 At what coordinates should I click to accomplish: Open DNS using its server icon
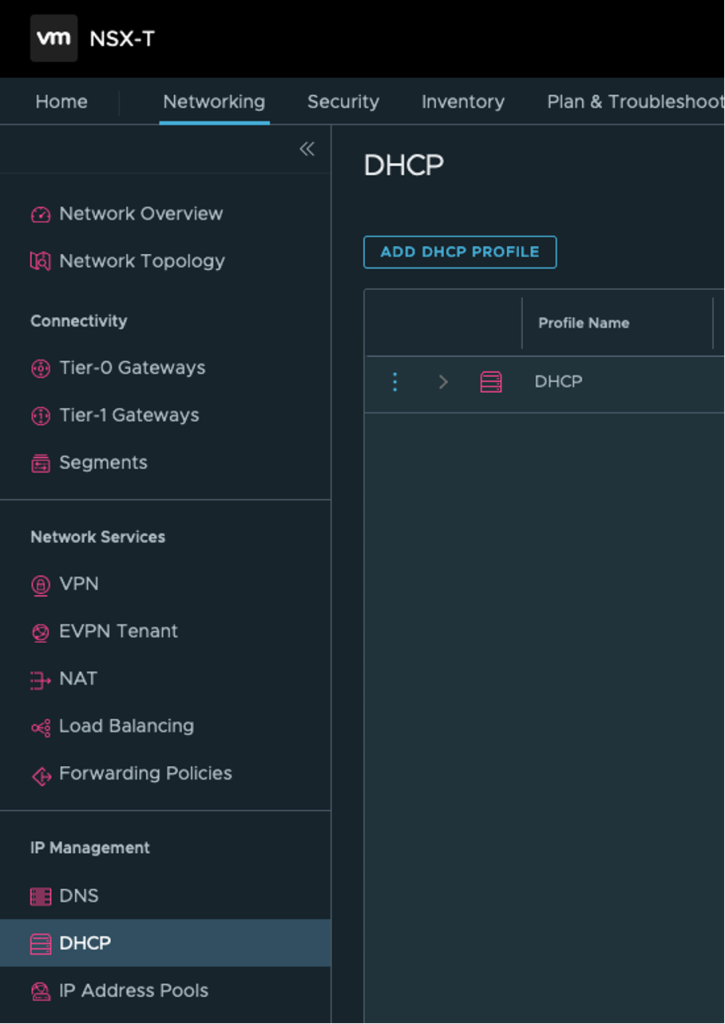pyautogui.click(x=40, y=895)
